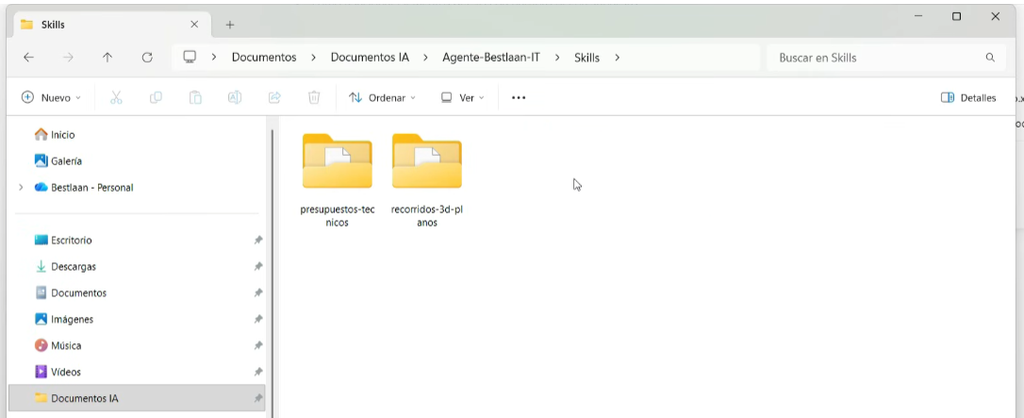Click the pin icon next to Documentos
The width and height of the screenshot is (1024, 418).
tap(258, 293)
